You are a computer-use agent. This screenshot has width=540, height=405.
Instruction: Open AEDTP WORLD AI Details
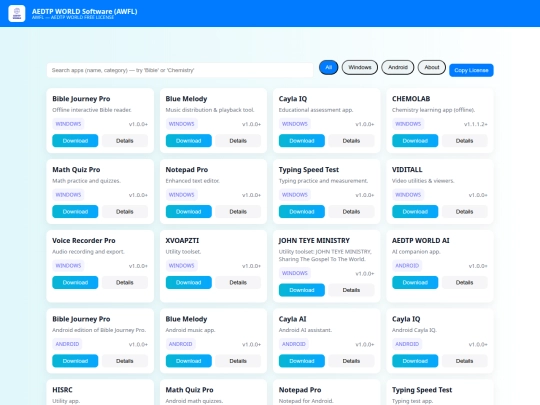(465, 282)
